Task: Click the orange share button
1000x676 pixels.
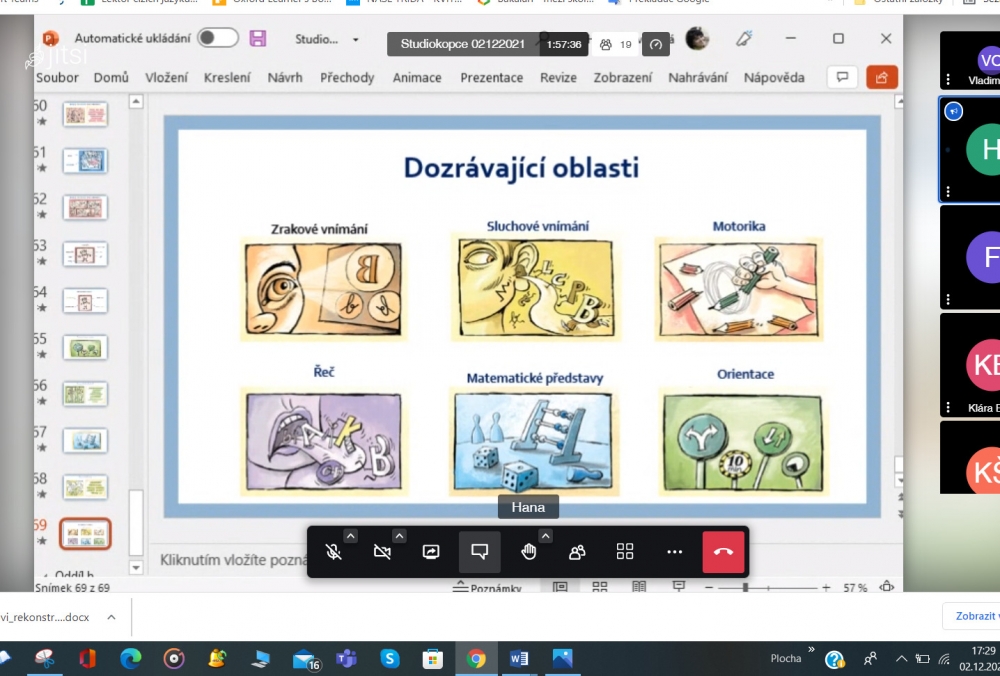Action: 882,77
